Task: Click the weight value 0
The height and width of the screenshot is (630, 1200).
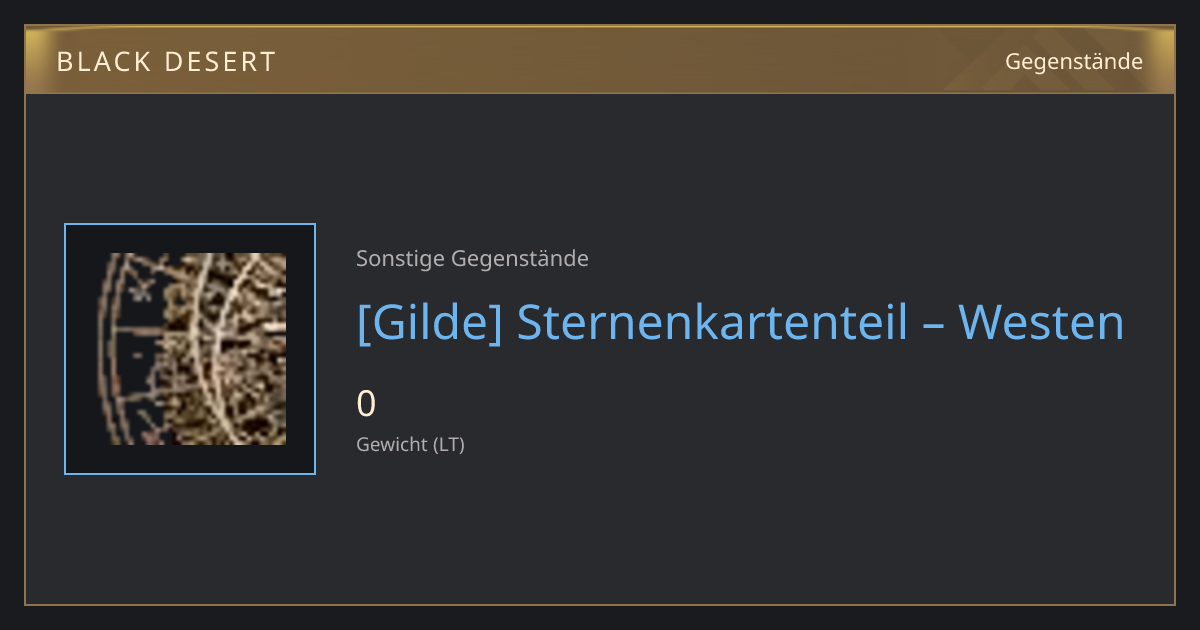Action: (x=366, y=404)
